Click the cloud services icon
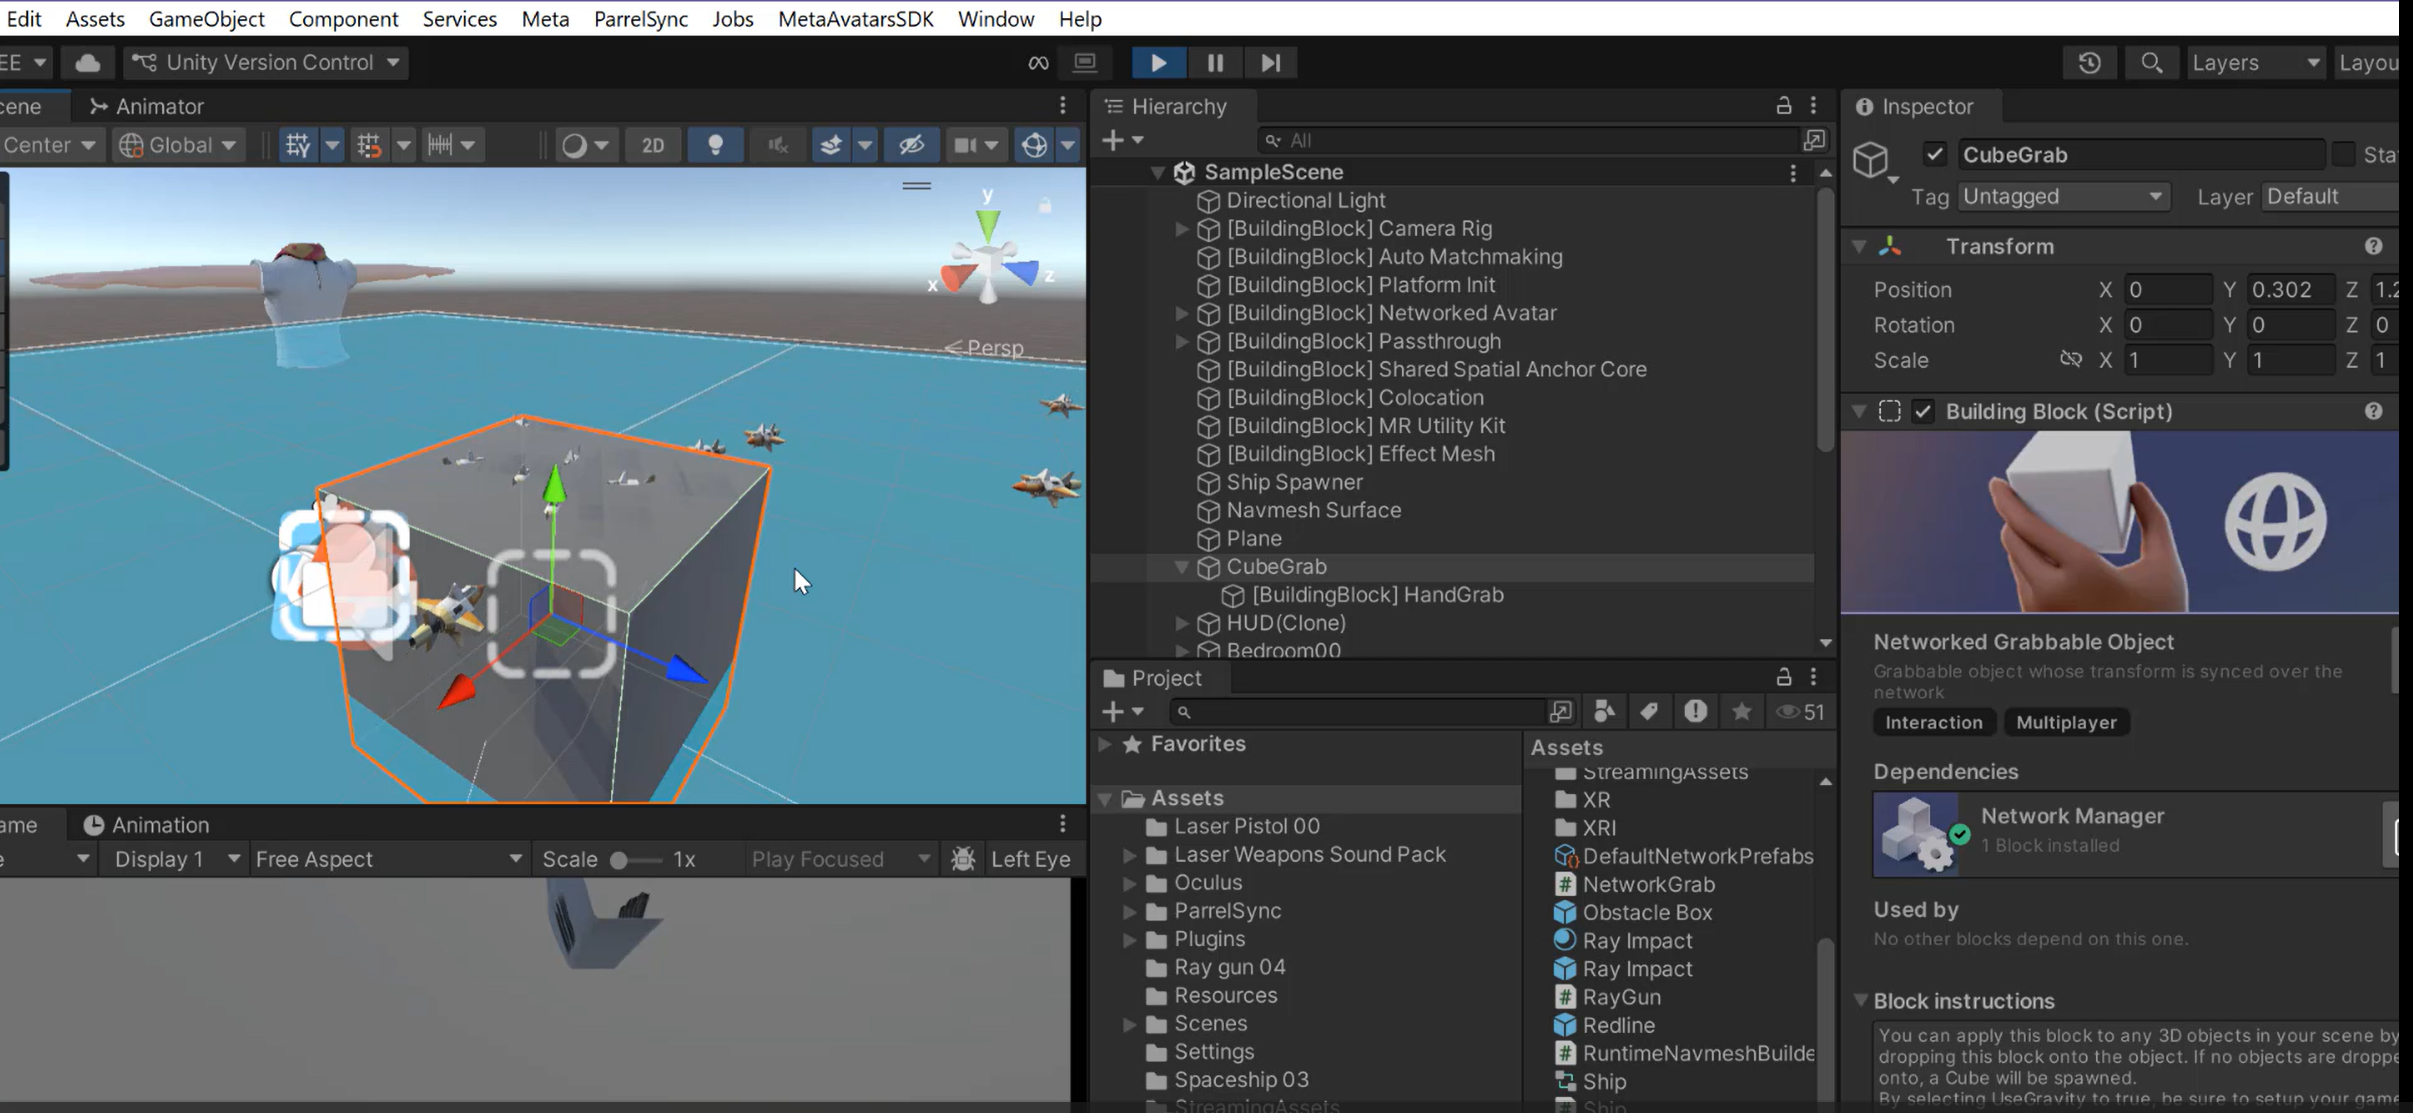The width and height of the screenshot is (2413, 1113). pyautogui.click(x=88, y=63)
